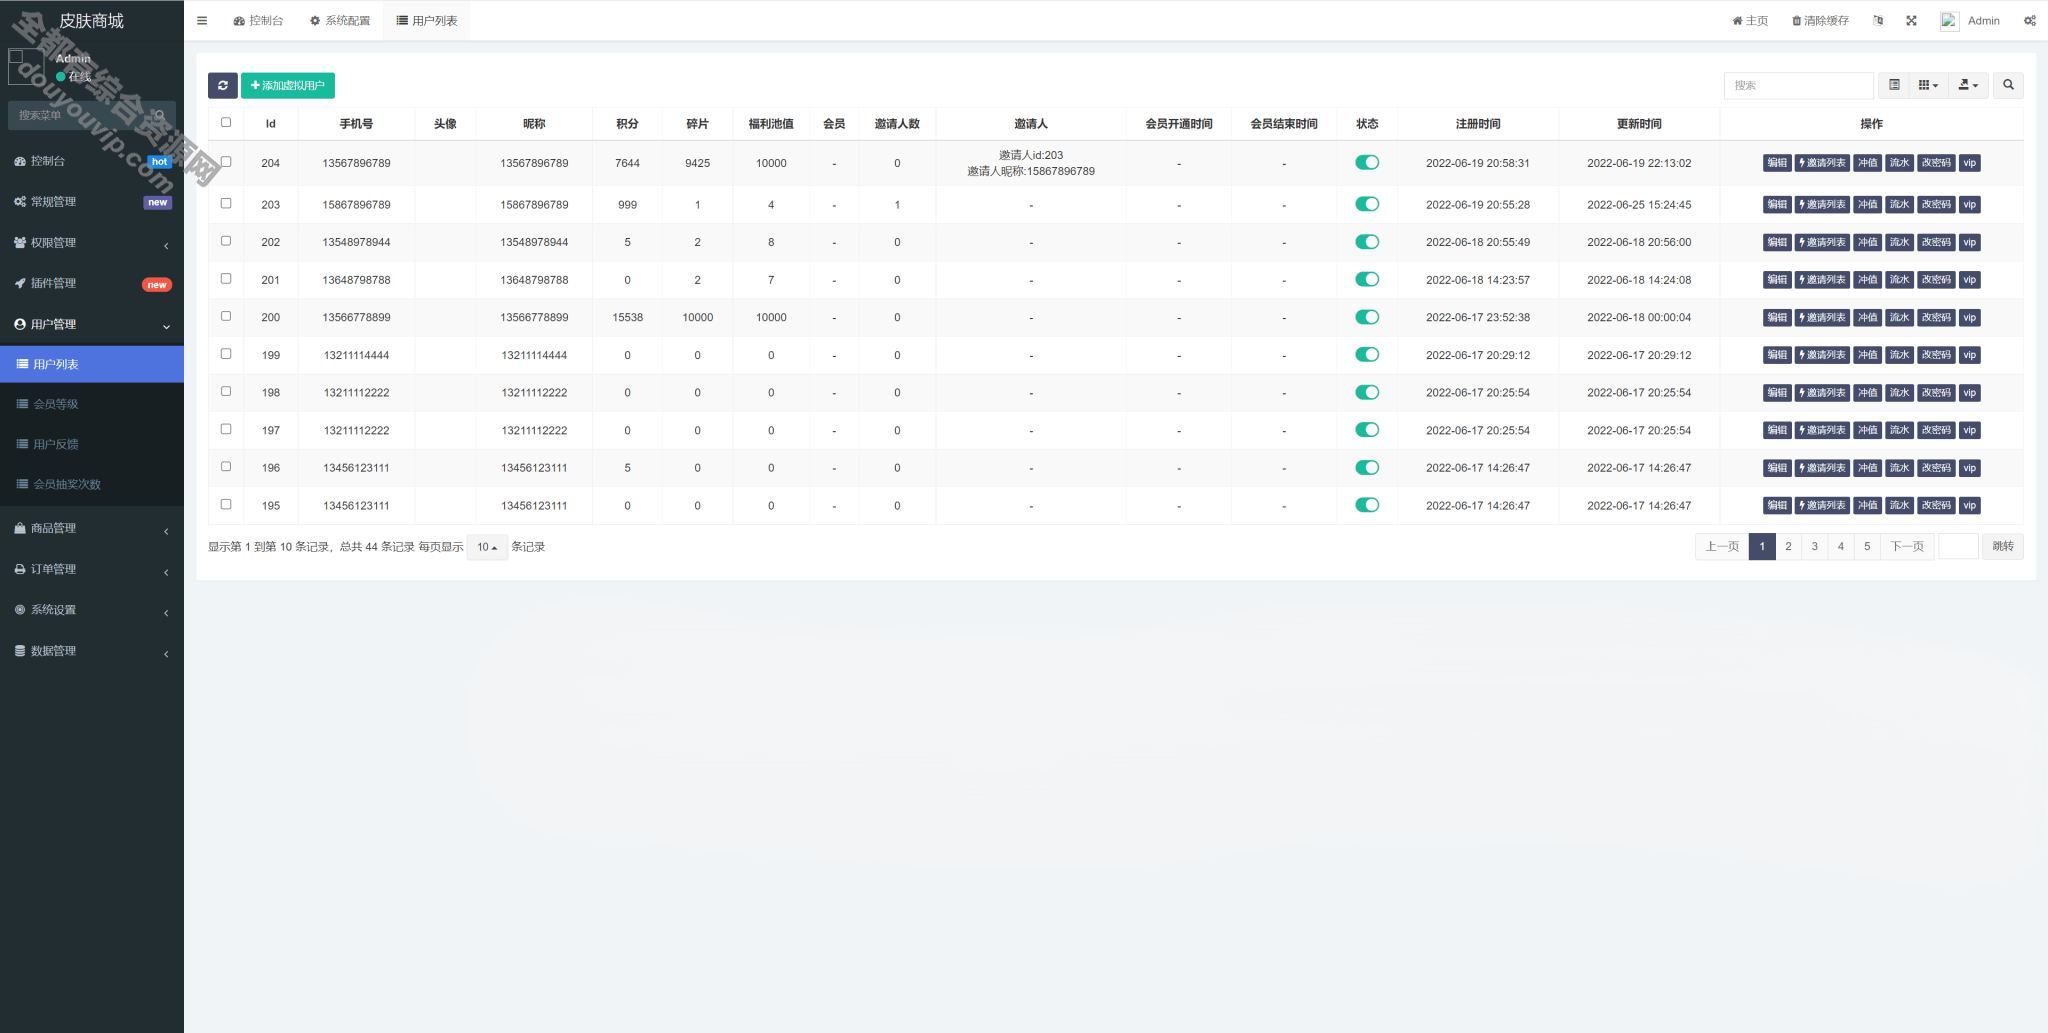
Task: Focus the sidebar 搜索菜单 input
Action: point(80,115)
